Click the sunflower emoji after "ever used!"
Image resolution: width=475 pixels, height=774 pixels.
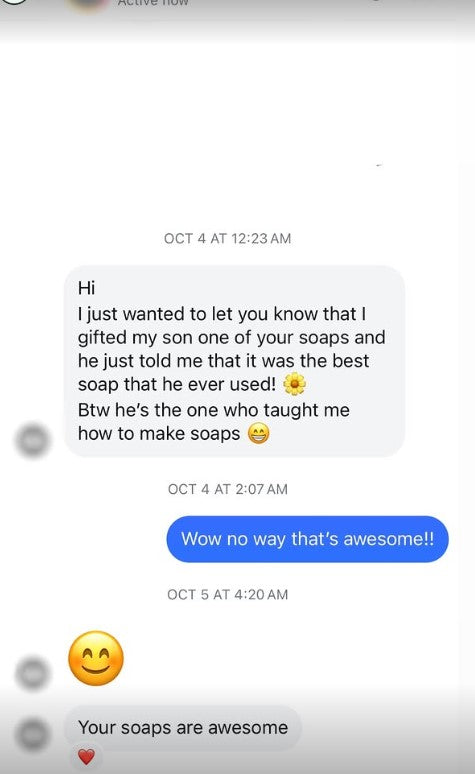294,384
